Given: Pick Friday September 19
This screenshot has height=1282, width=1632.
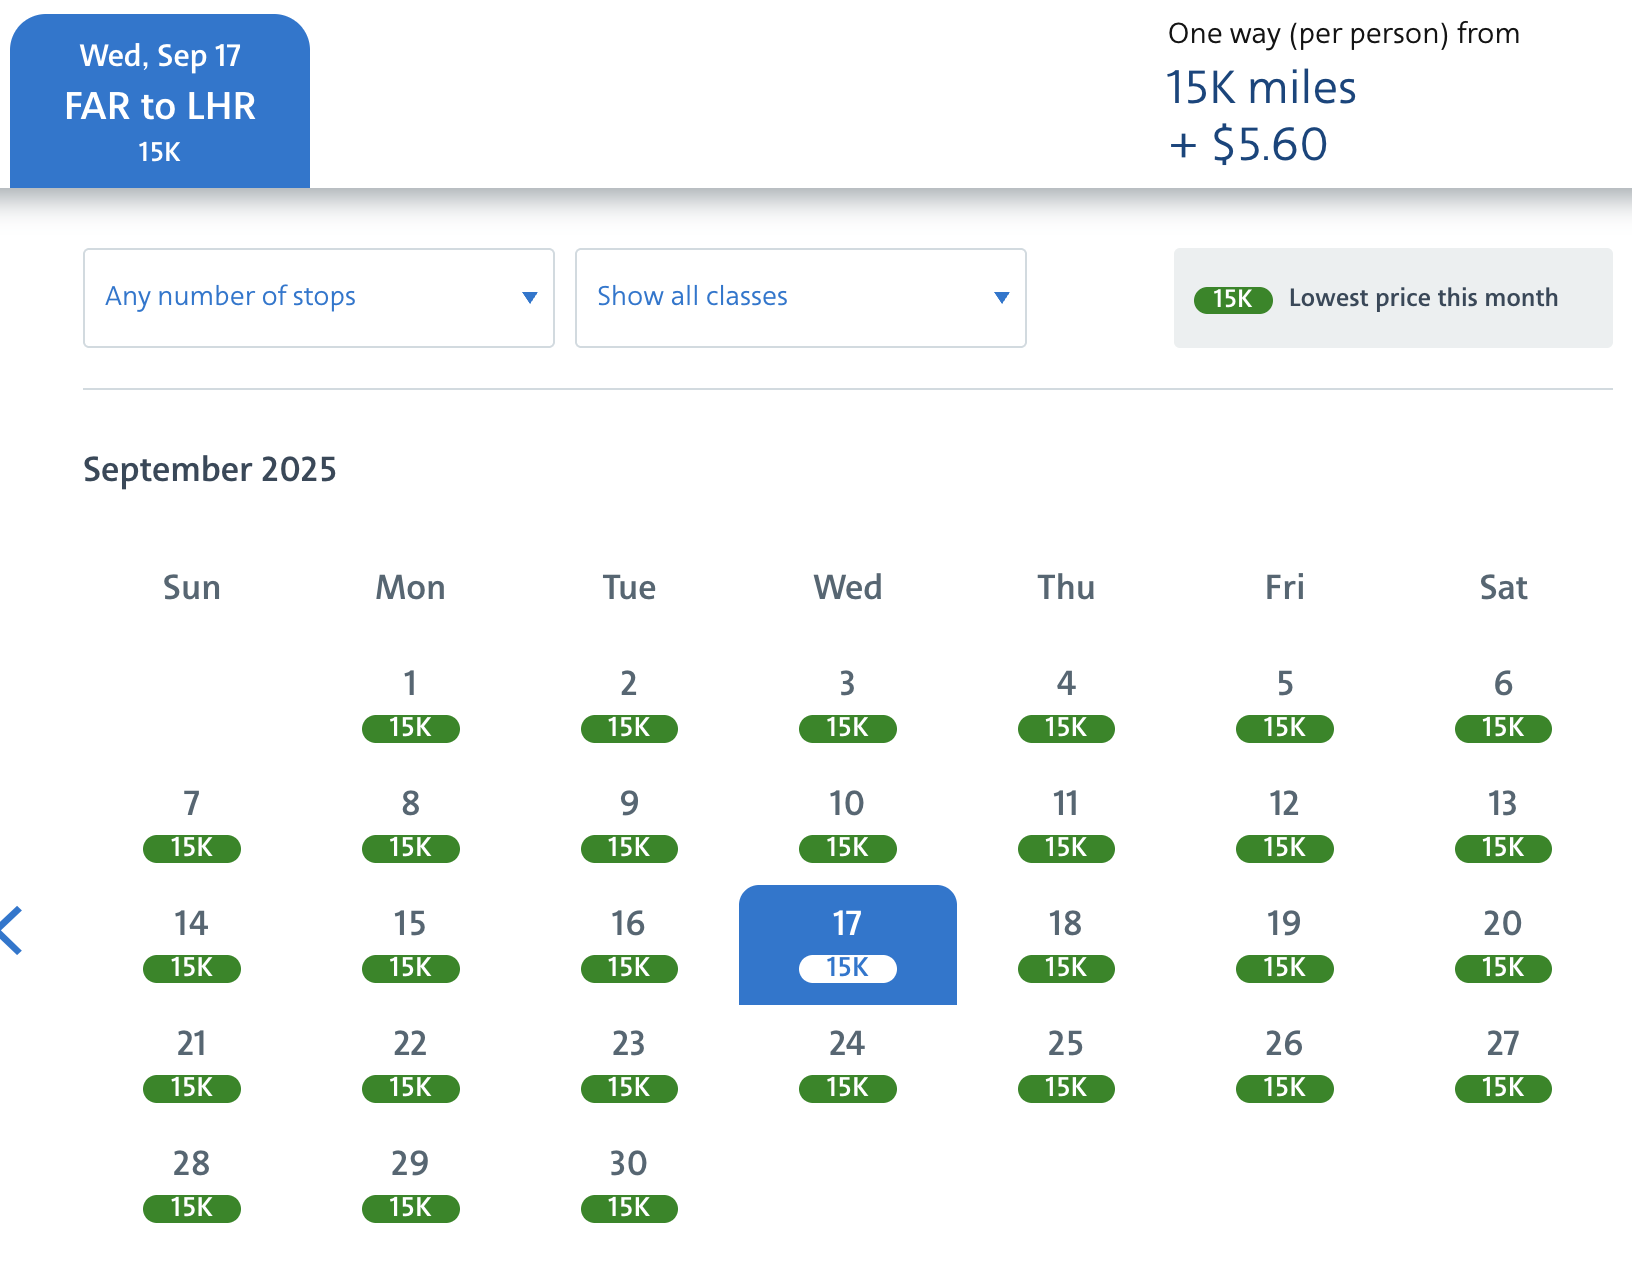Looking at the screenshot, I should [x=1285, y=945].
